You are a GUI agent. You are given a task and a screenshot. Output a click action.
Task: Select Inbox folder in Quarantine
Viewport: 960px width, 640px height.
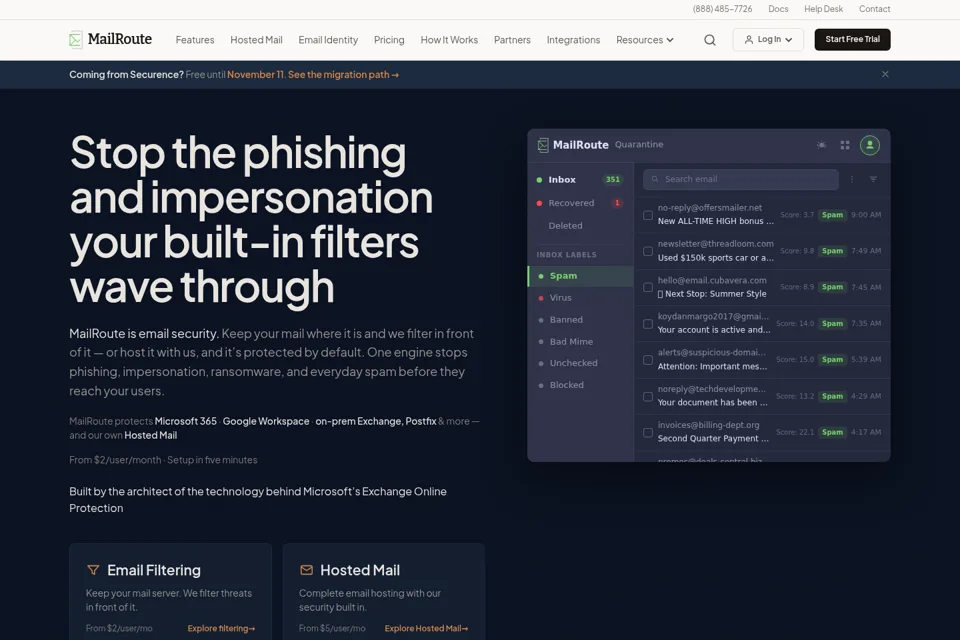[x=580, y=180]
